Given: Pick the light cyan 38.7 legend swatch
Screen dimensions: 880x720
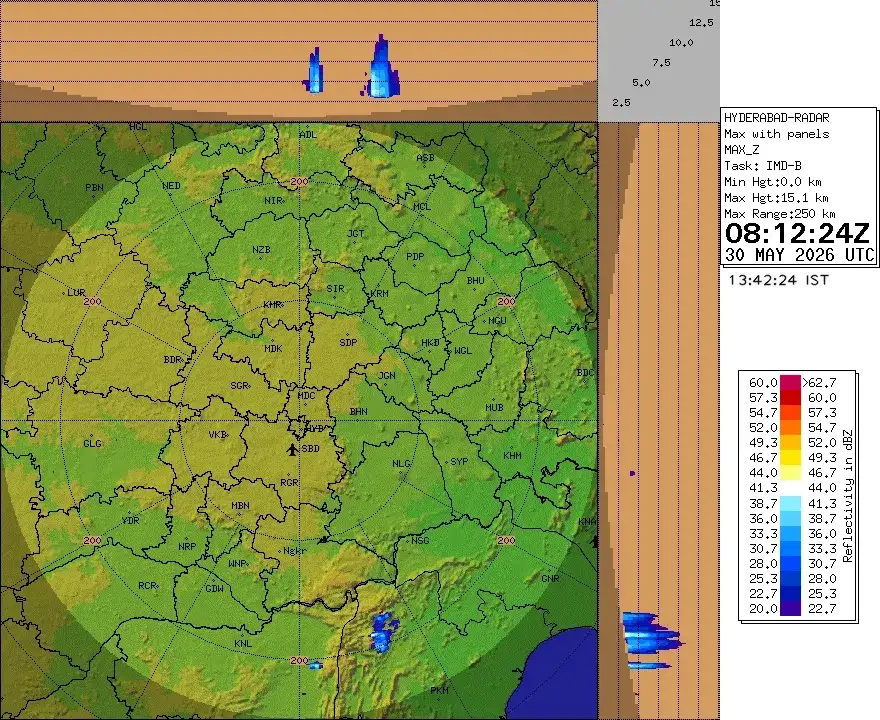Looking at the screenshot, I should pyautogui.click(x=790, y=503).
